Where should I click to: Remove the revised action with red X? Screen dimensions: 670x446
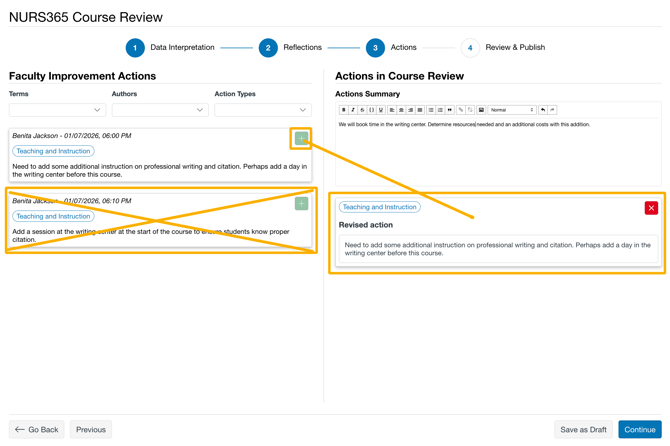click(x=651, y=208)
